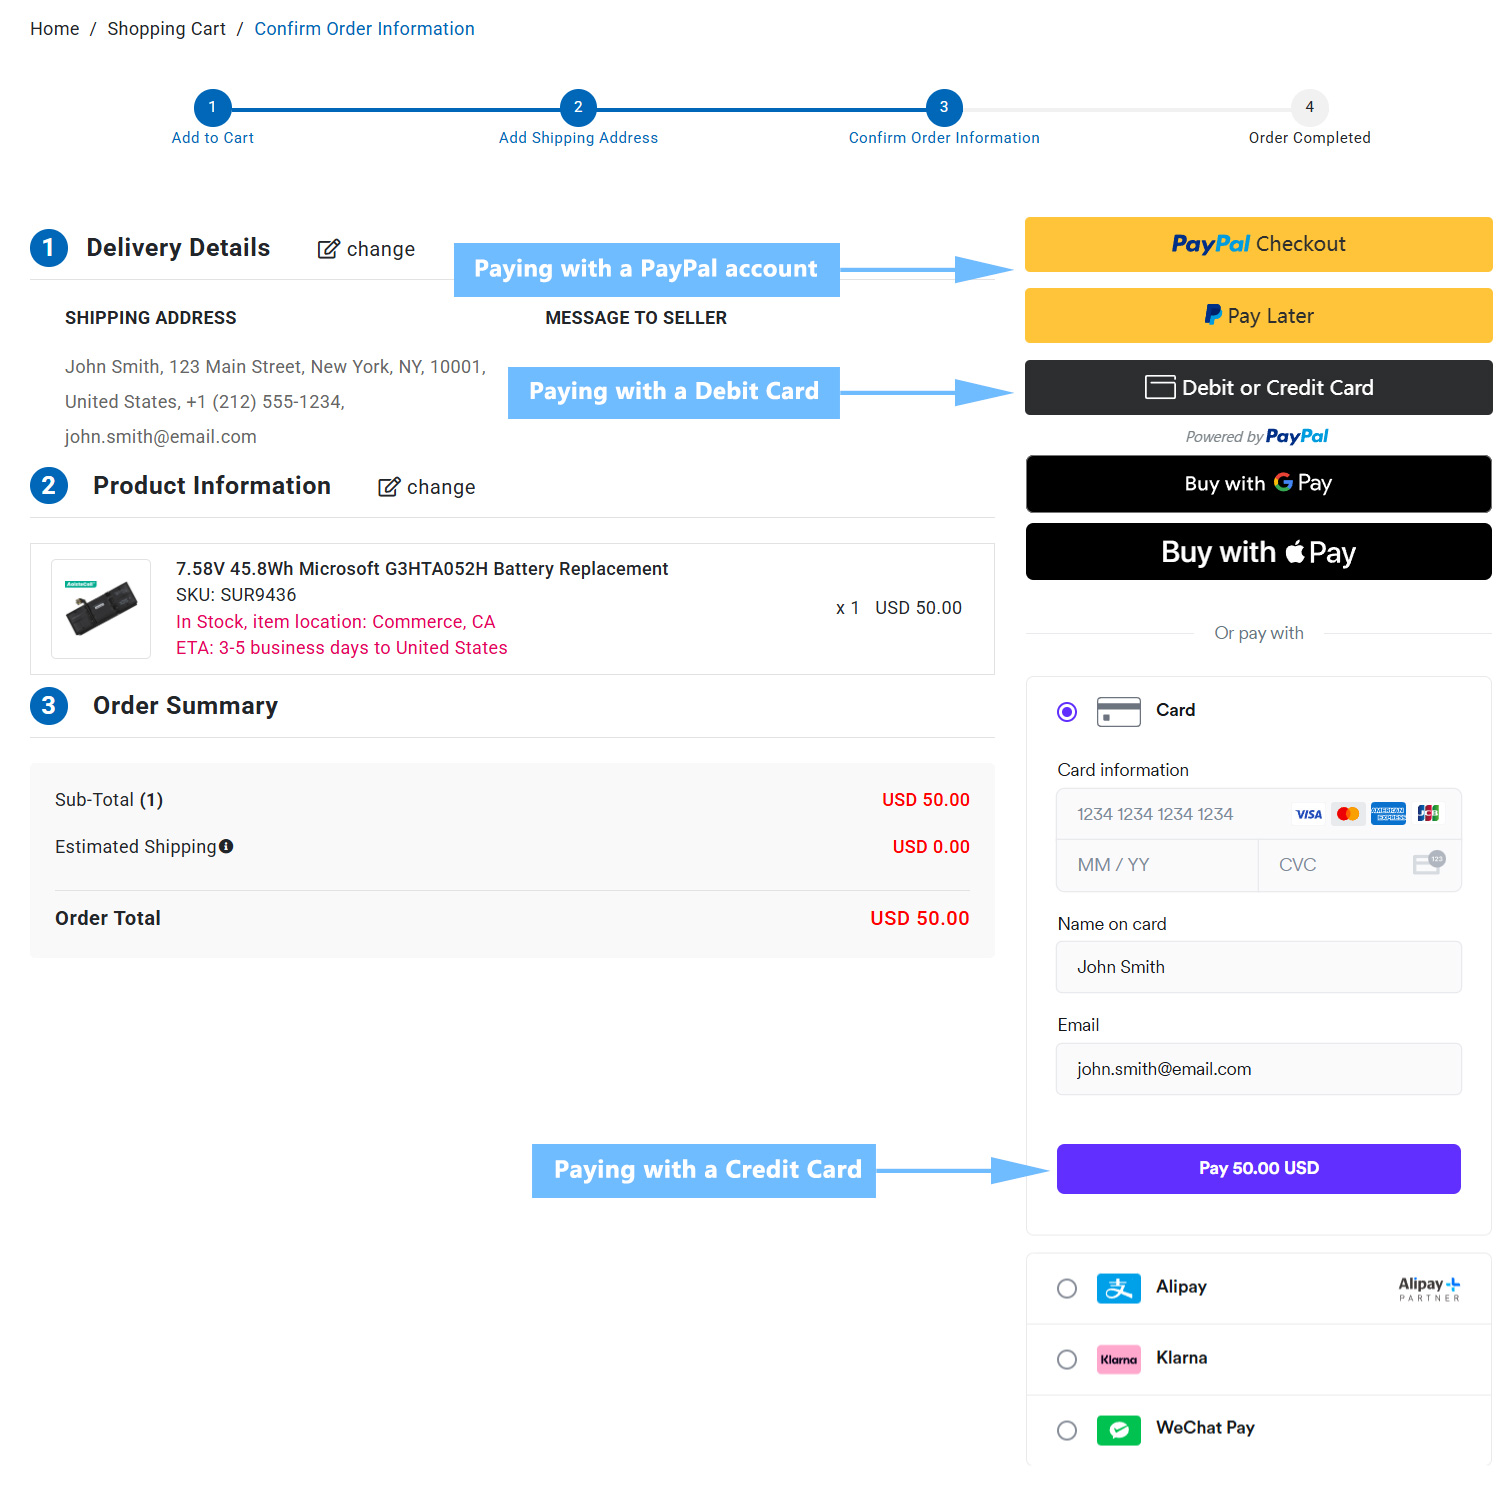Click the Mastercard brand icon
The width and height of the screenshot is (1508, 1491).
pos(1348,814)
